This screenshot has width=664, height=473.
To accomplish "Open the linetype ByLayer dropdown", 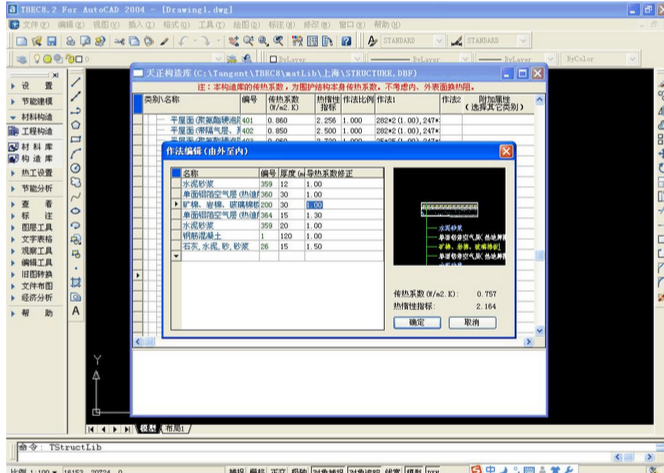I will pyautogui.click(x=465, y=59).
